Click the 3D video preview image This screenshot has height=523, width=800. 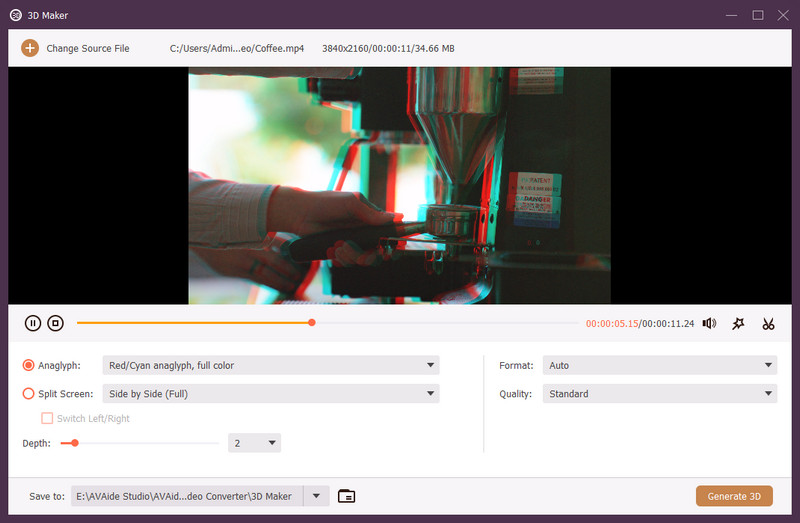click(x=399, y=186)
